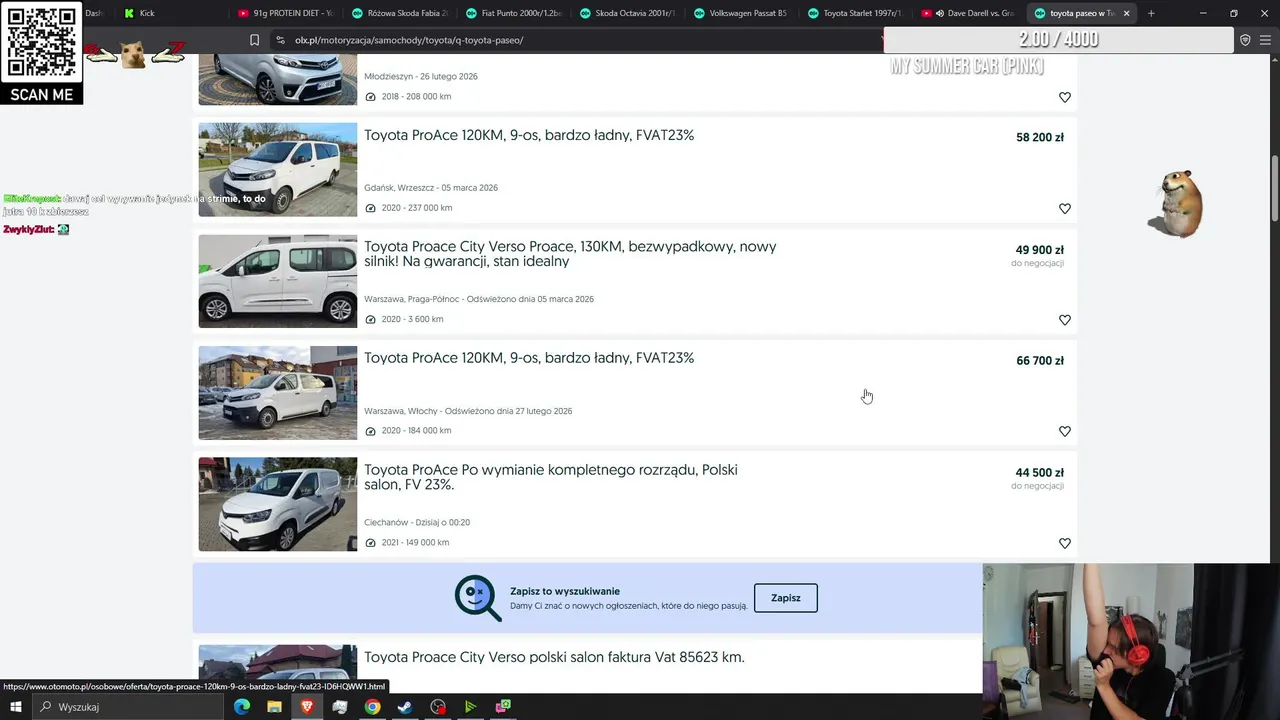Click the green arrow app icon in taskbar

(x=470, y=707)
